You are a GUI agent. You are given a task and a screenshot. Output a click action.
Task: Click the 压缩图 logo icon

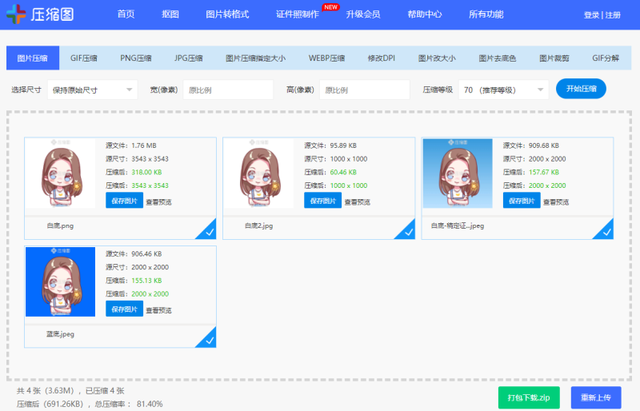(x=16, y=14)
